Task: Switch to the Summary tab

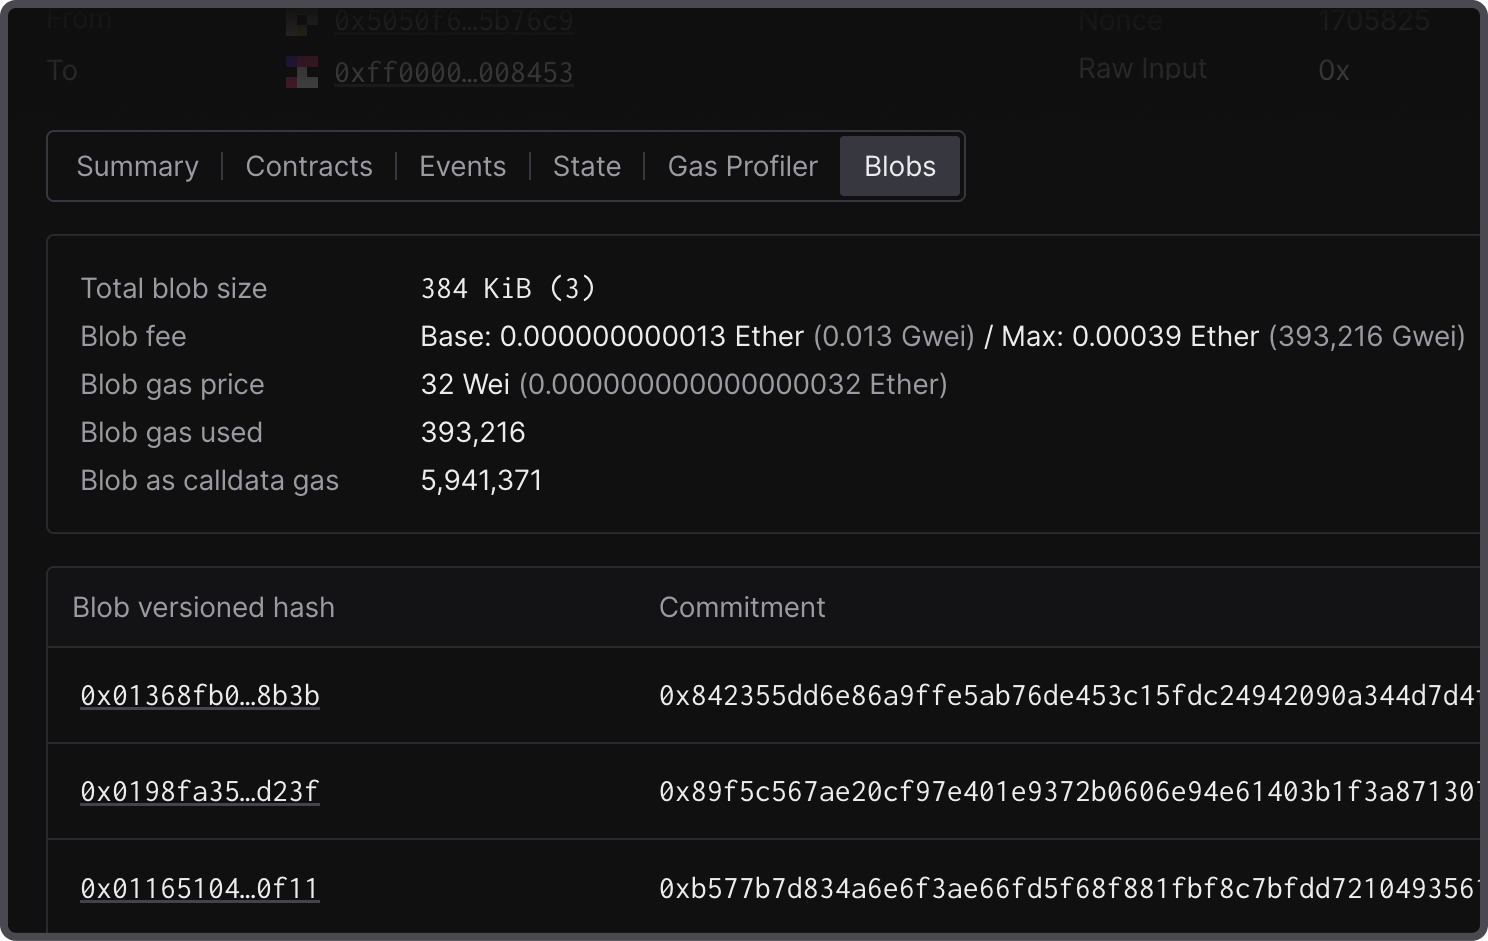Action: (x=137, y=166)
